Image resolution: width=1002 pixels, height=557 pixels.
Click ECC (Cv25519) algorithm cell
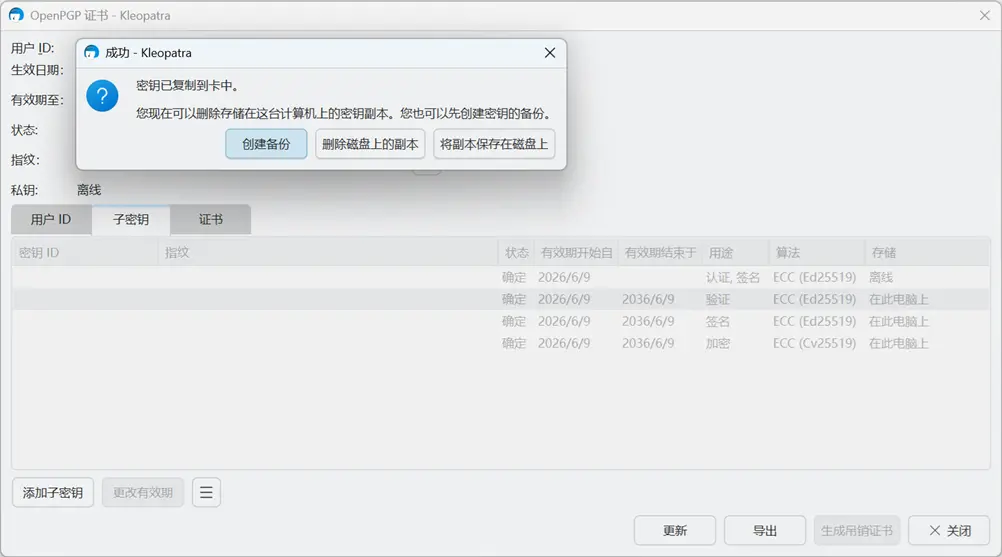click(814, 343)
